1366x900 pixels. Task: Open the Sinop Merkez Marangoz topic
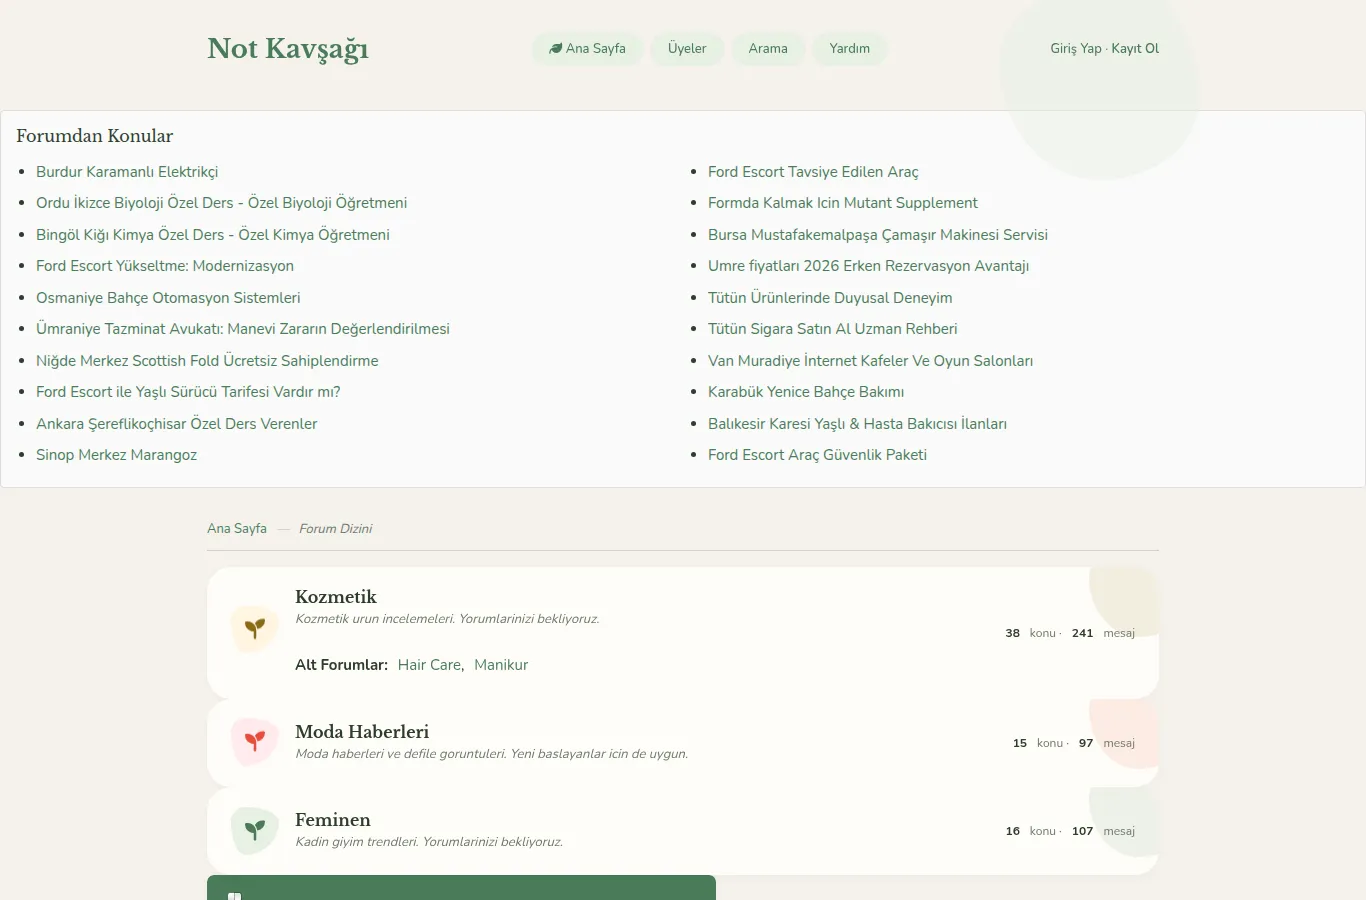pyautogui.click(x=116, y=455)
